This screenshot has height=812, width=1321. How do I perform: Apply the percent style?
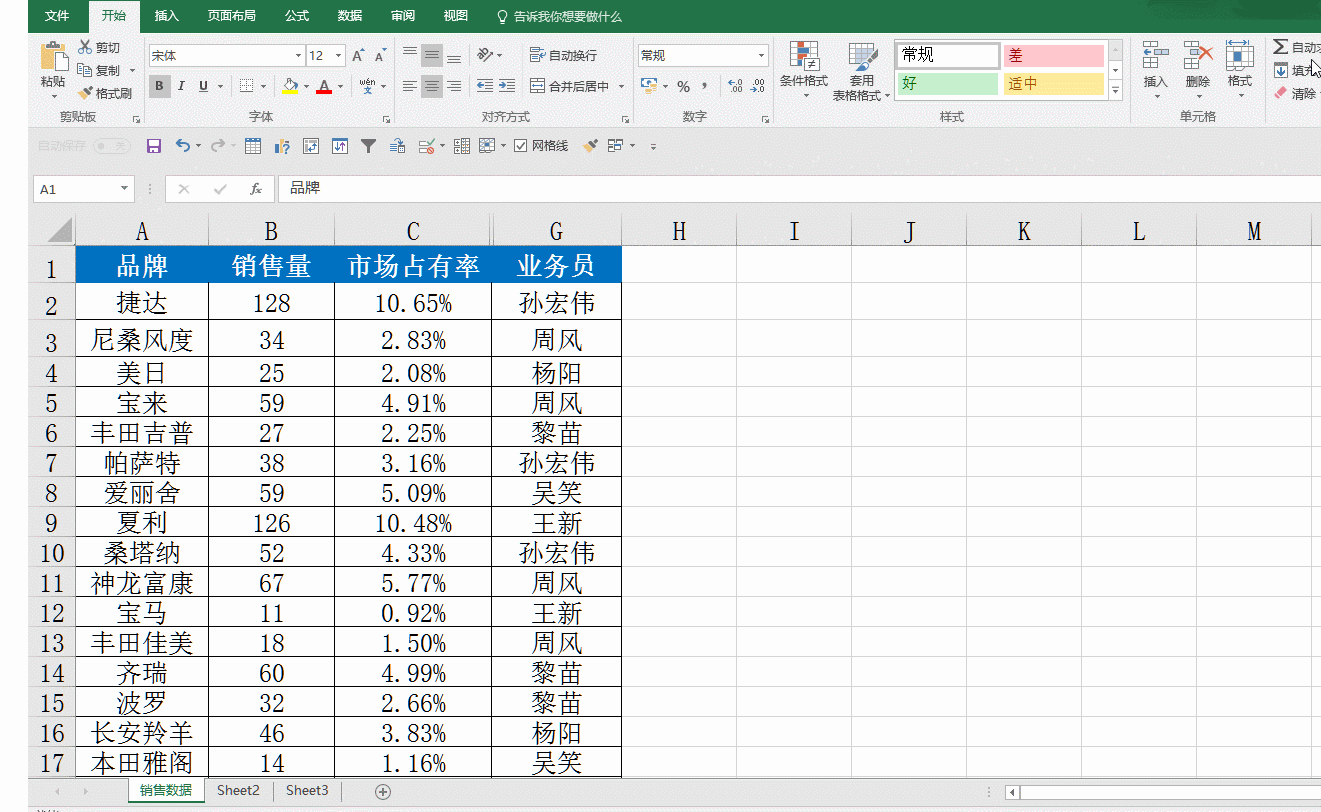tap(683, 87)
